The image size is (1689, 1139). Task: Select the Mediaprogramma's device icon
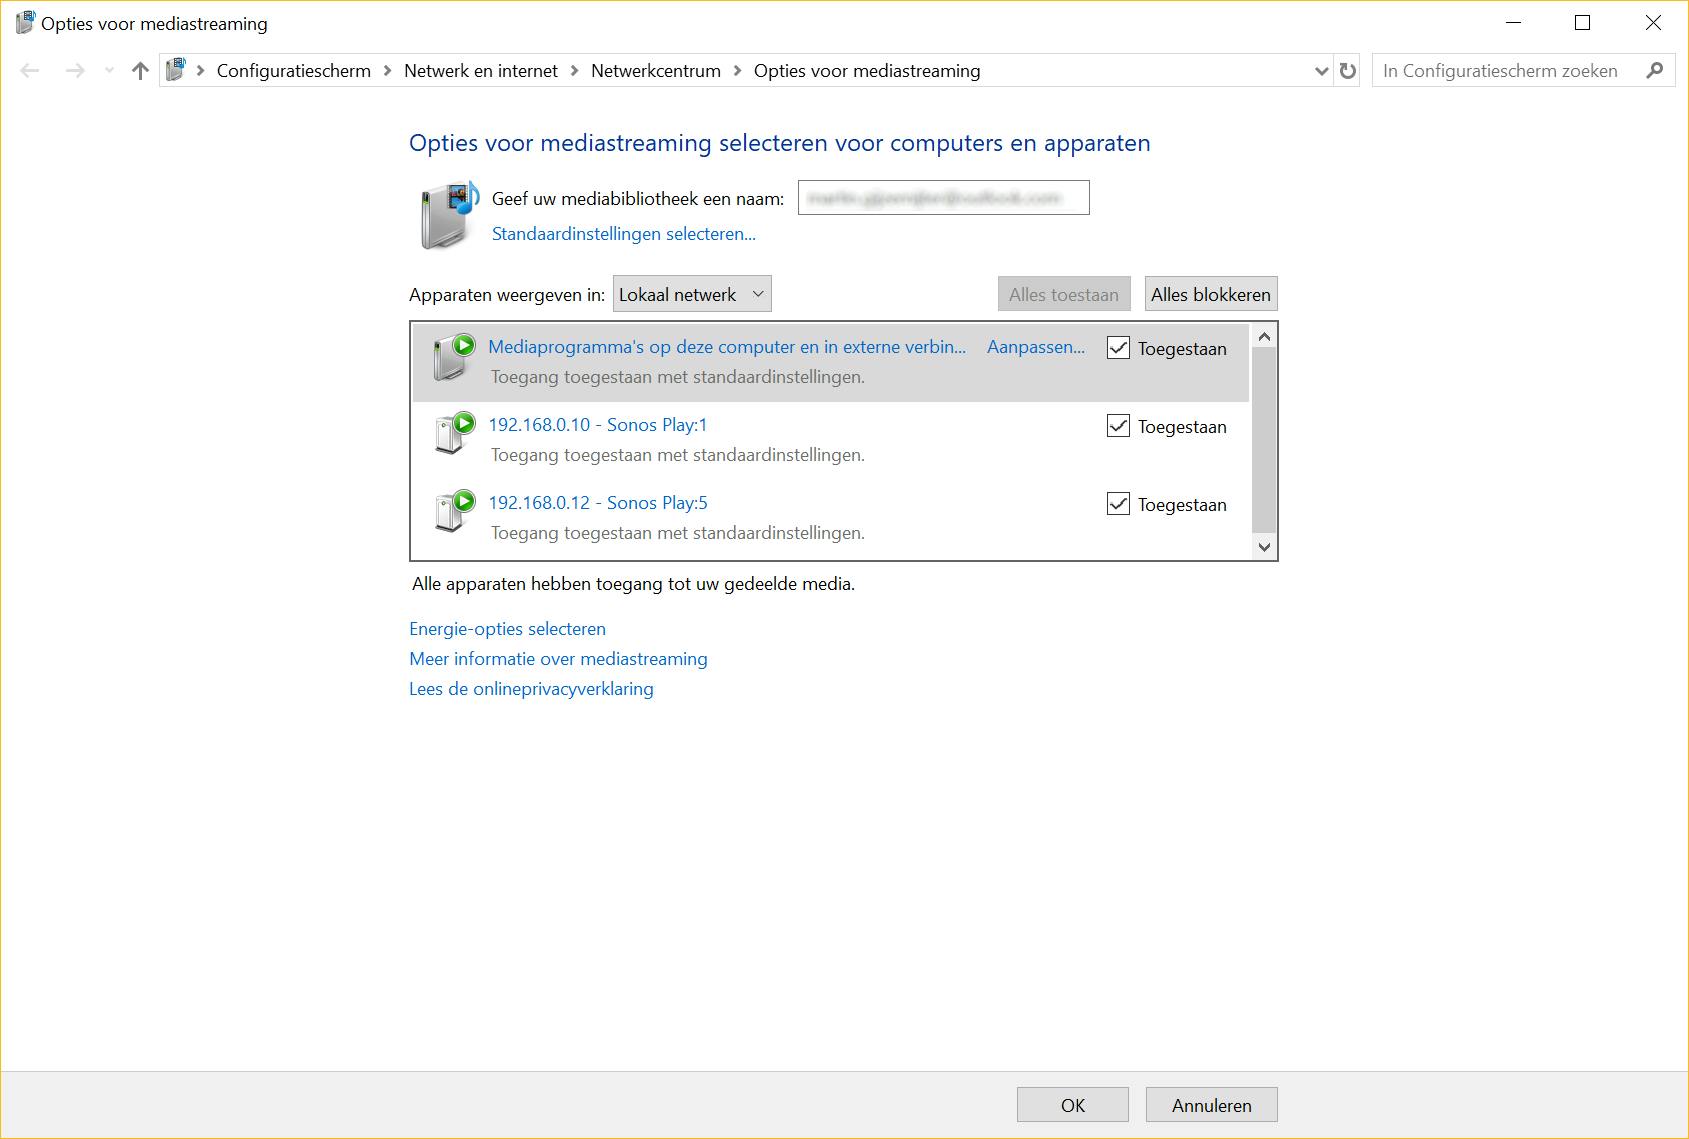click(454, 359)
